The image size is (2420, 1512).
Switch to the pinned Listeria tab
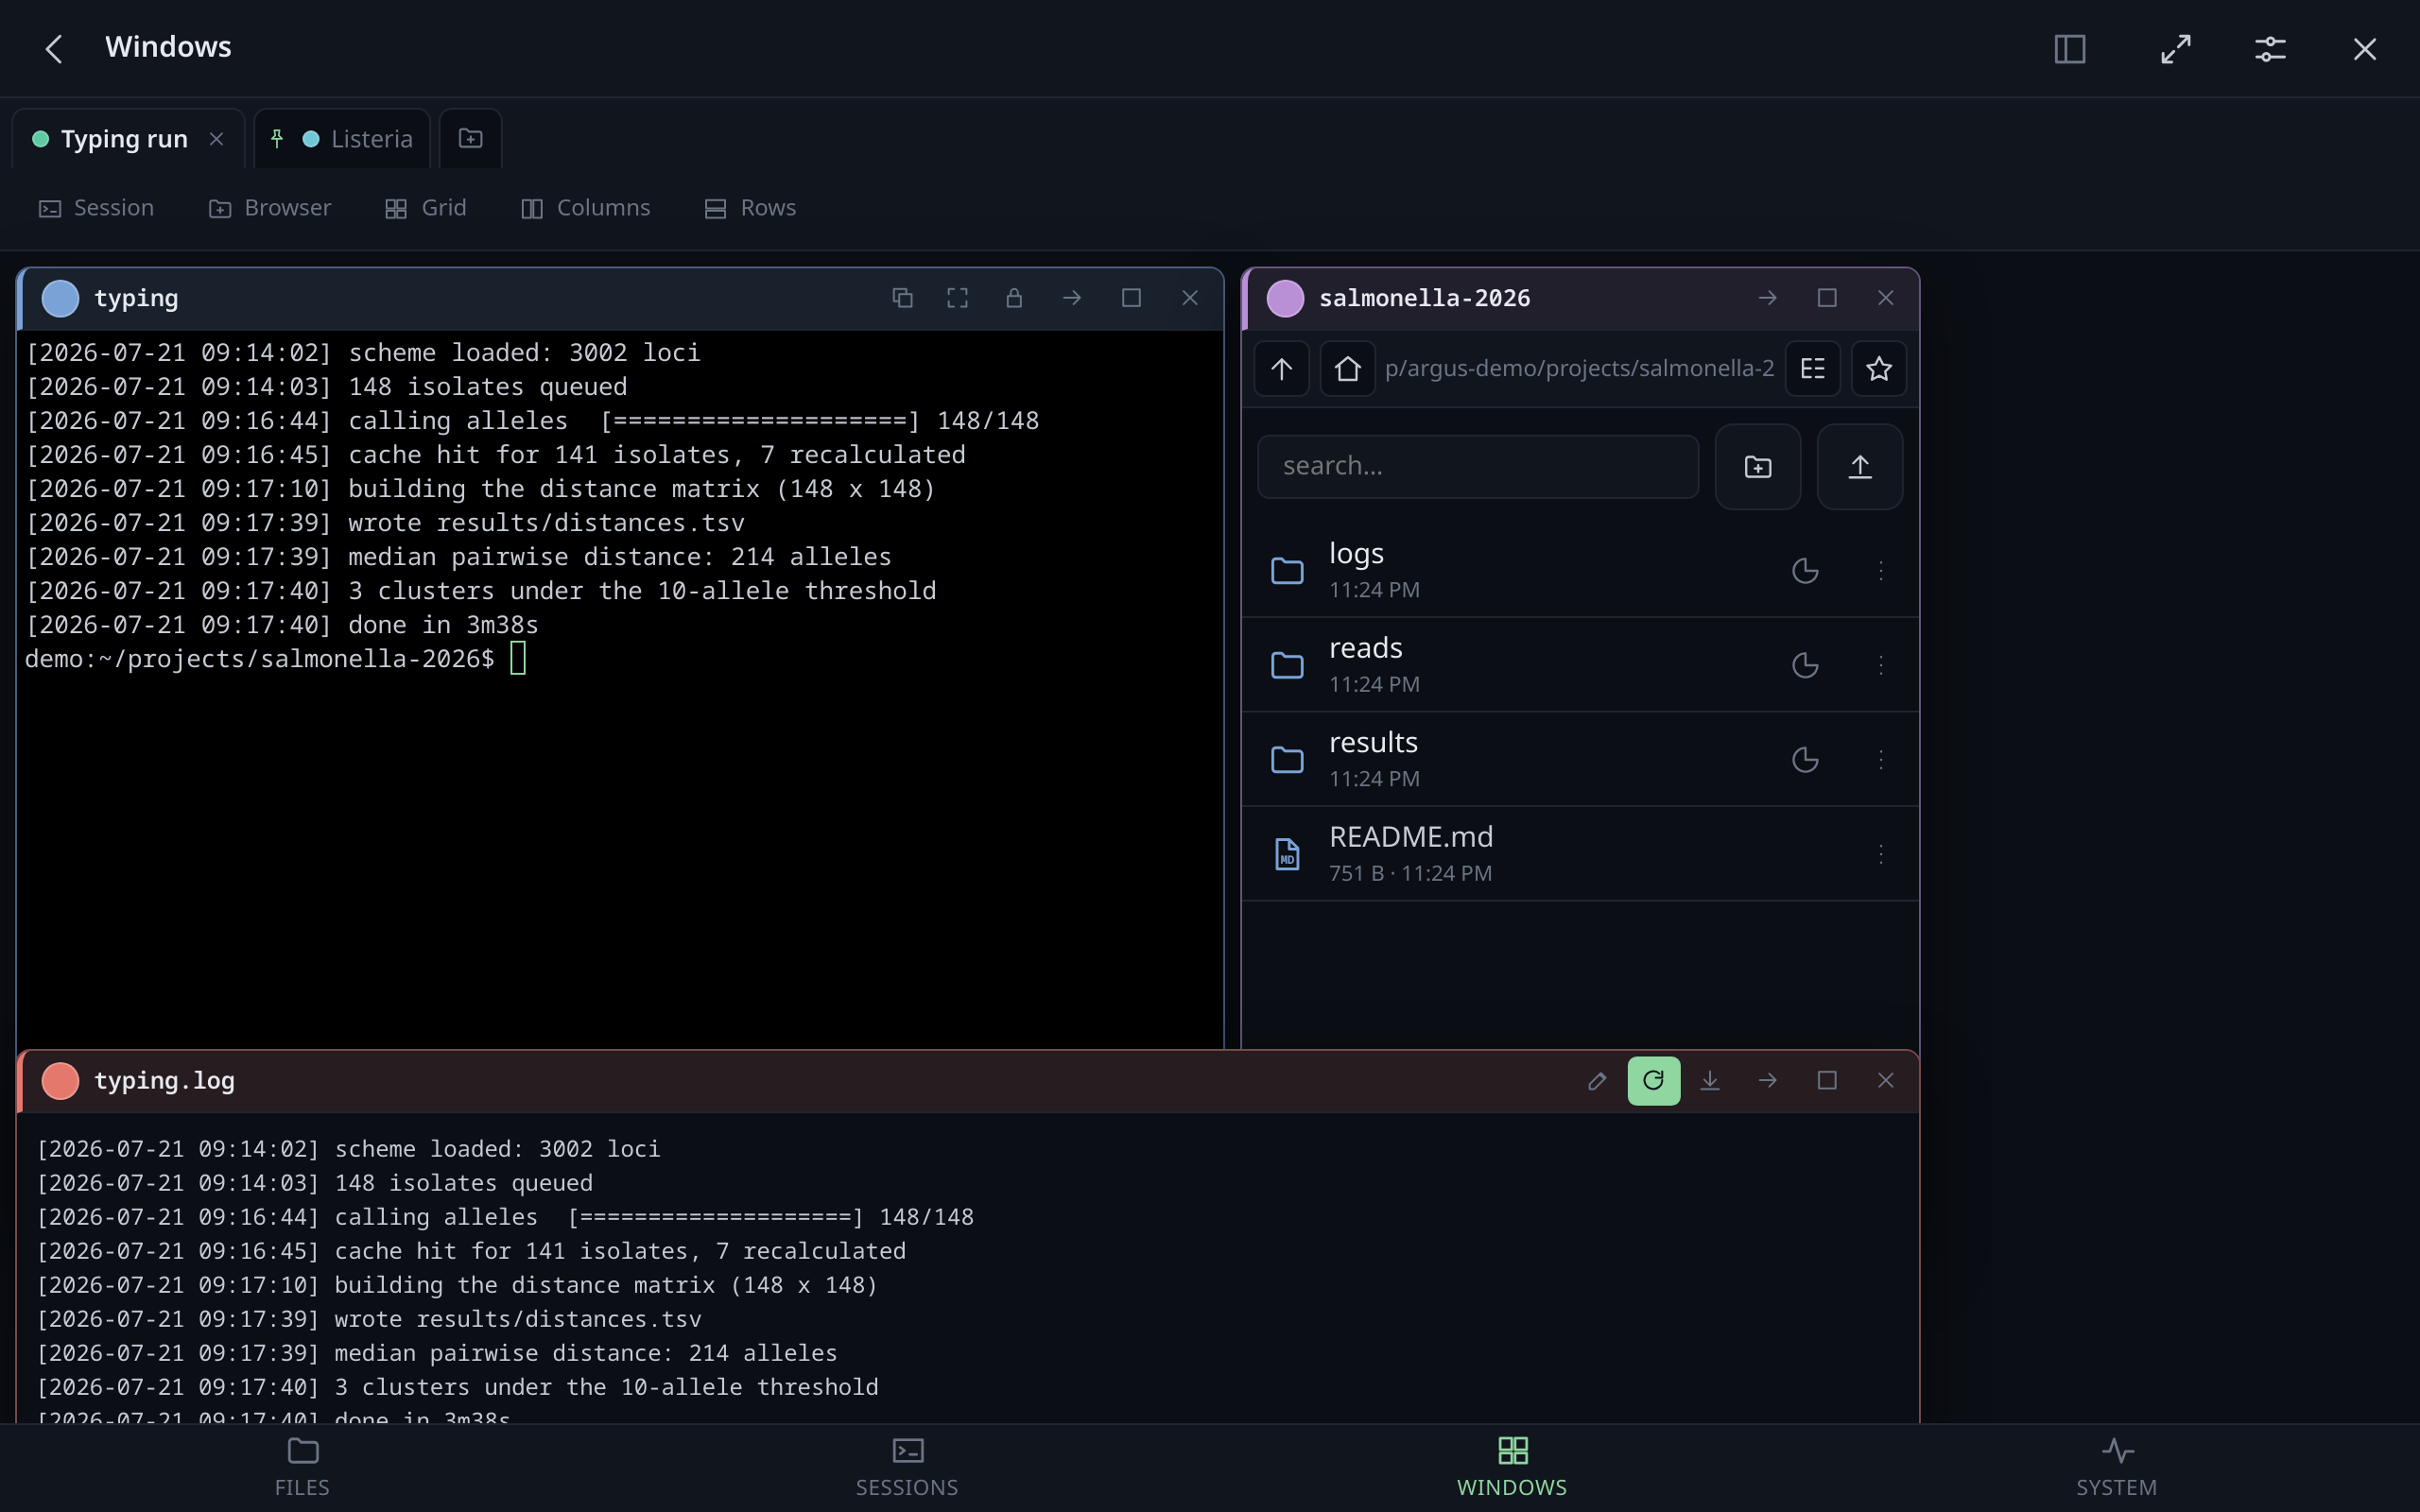click(x=342, y=139)
